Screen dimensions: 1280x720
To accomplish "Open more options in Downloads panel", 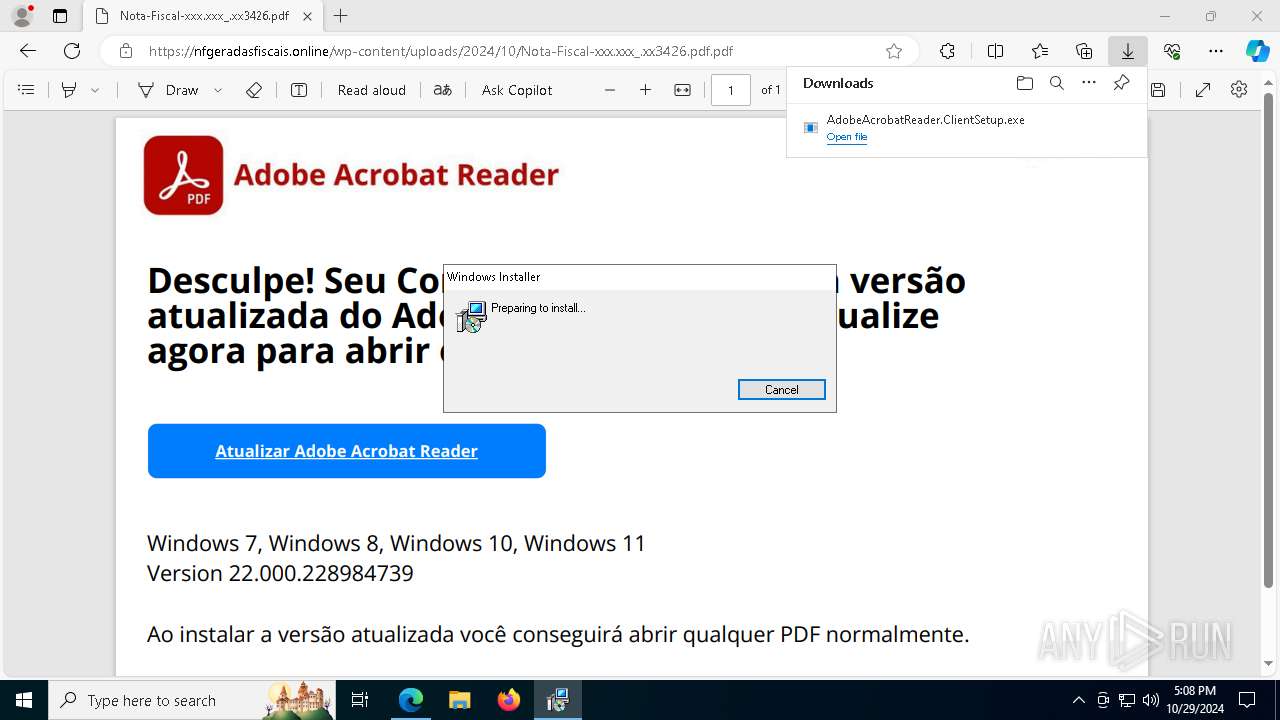I will 1089,83.
